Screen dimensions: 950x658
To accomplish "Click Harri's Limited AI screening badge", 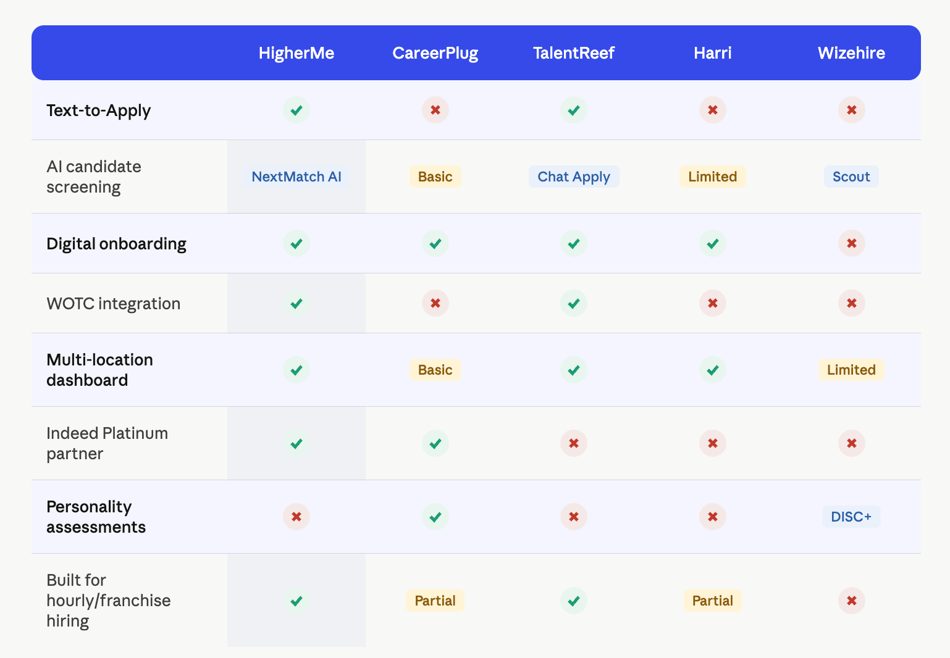I will click(x=713, y=177).
